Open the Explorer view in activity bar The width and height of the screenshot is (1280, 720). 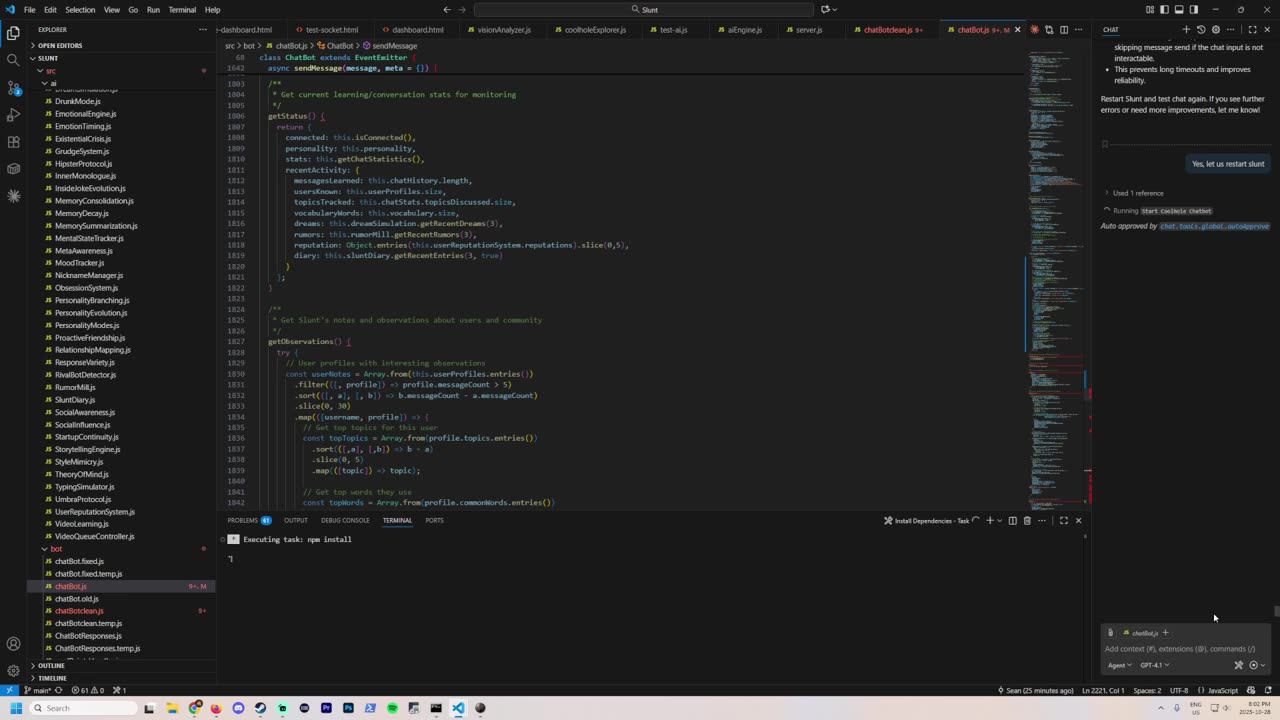click(13, 33)
